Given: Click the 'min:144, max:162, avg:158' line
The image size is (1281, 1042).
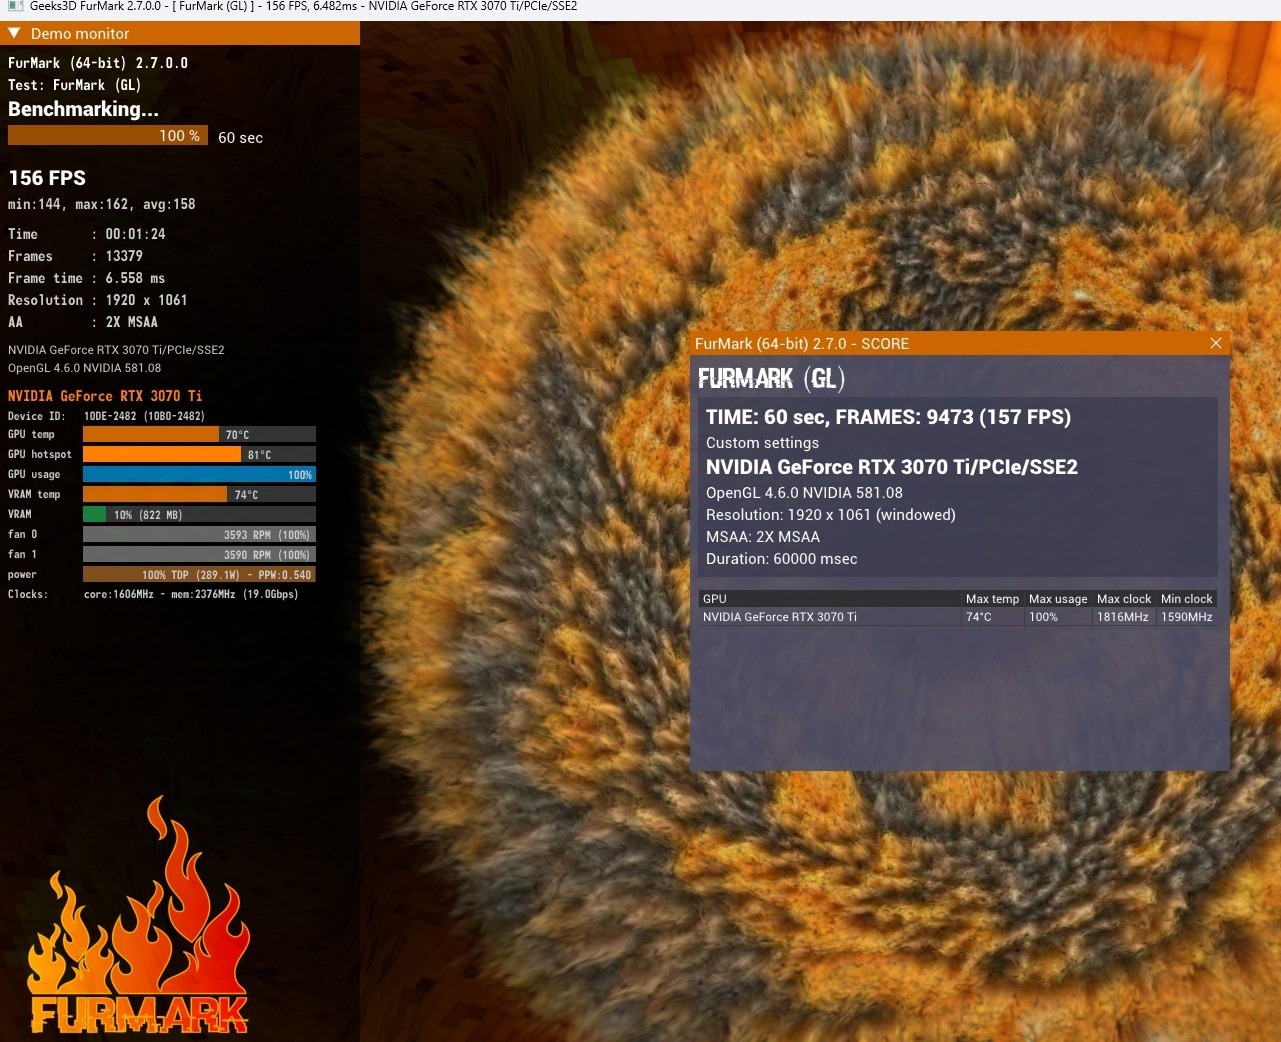Looking at the screenshot, I should [102, 204].
